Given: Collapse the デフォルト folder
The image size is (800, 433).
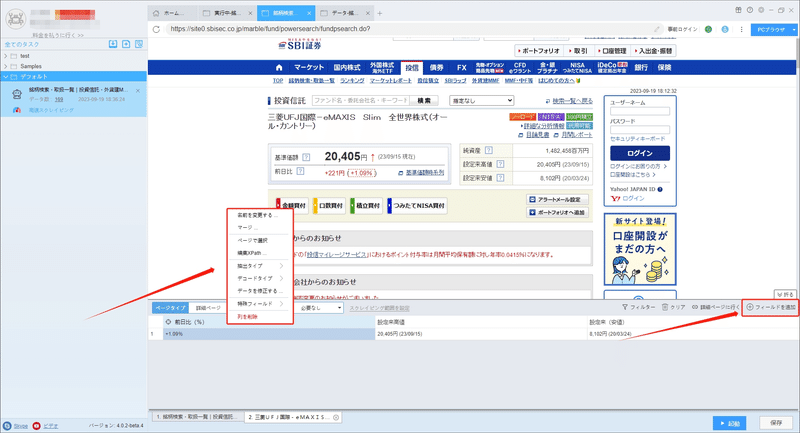Looking at the screenshot, I should (x=6, y=77).
